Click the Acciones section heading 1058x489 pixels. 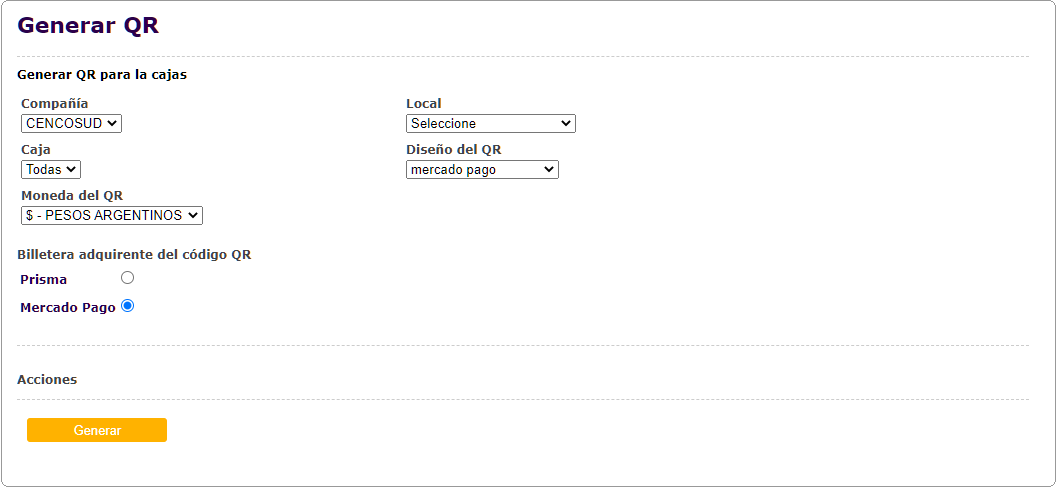point(47,380)
